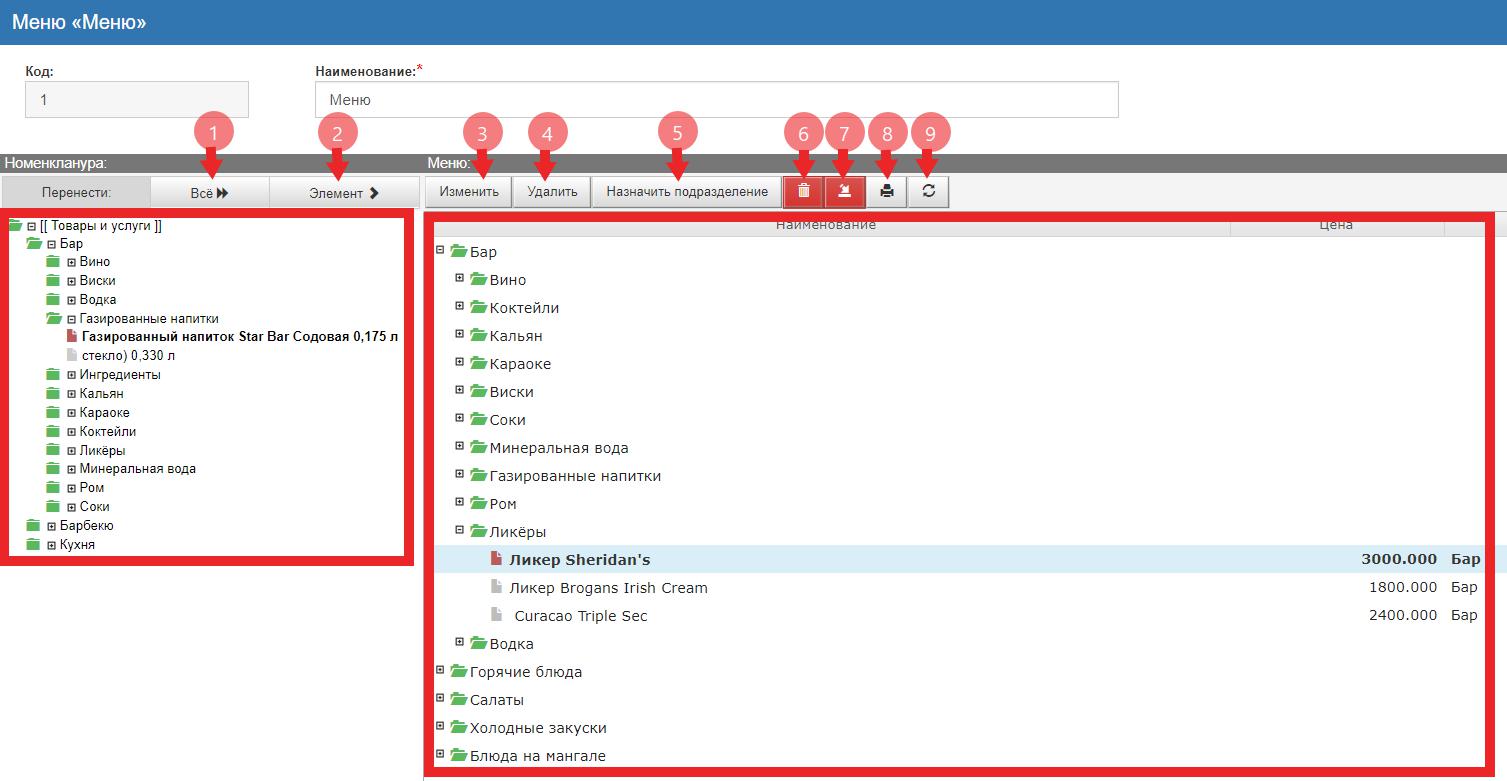Expand the Горячие блюда menu category
The width and height of the screenshot is (1507, 781).
[x=440, y=670]
